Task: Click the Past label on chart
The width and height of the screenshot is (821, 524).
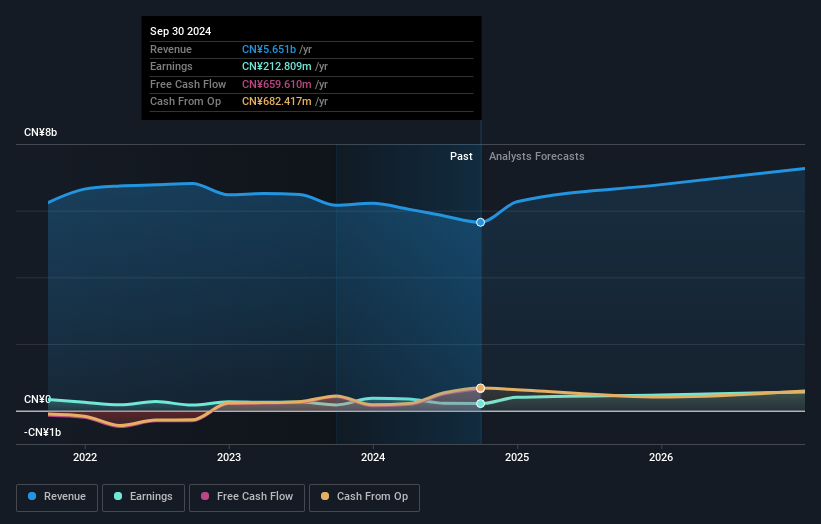Action: pos(461,157)
